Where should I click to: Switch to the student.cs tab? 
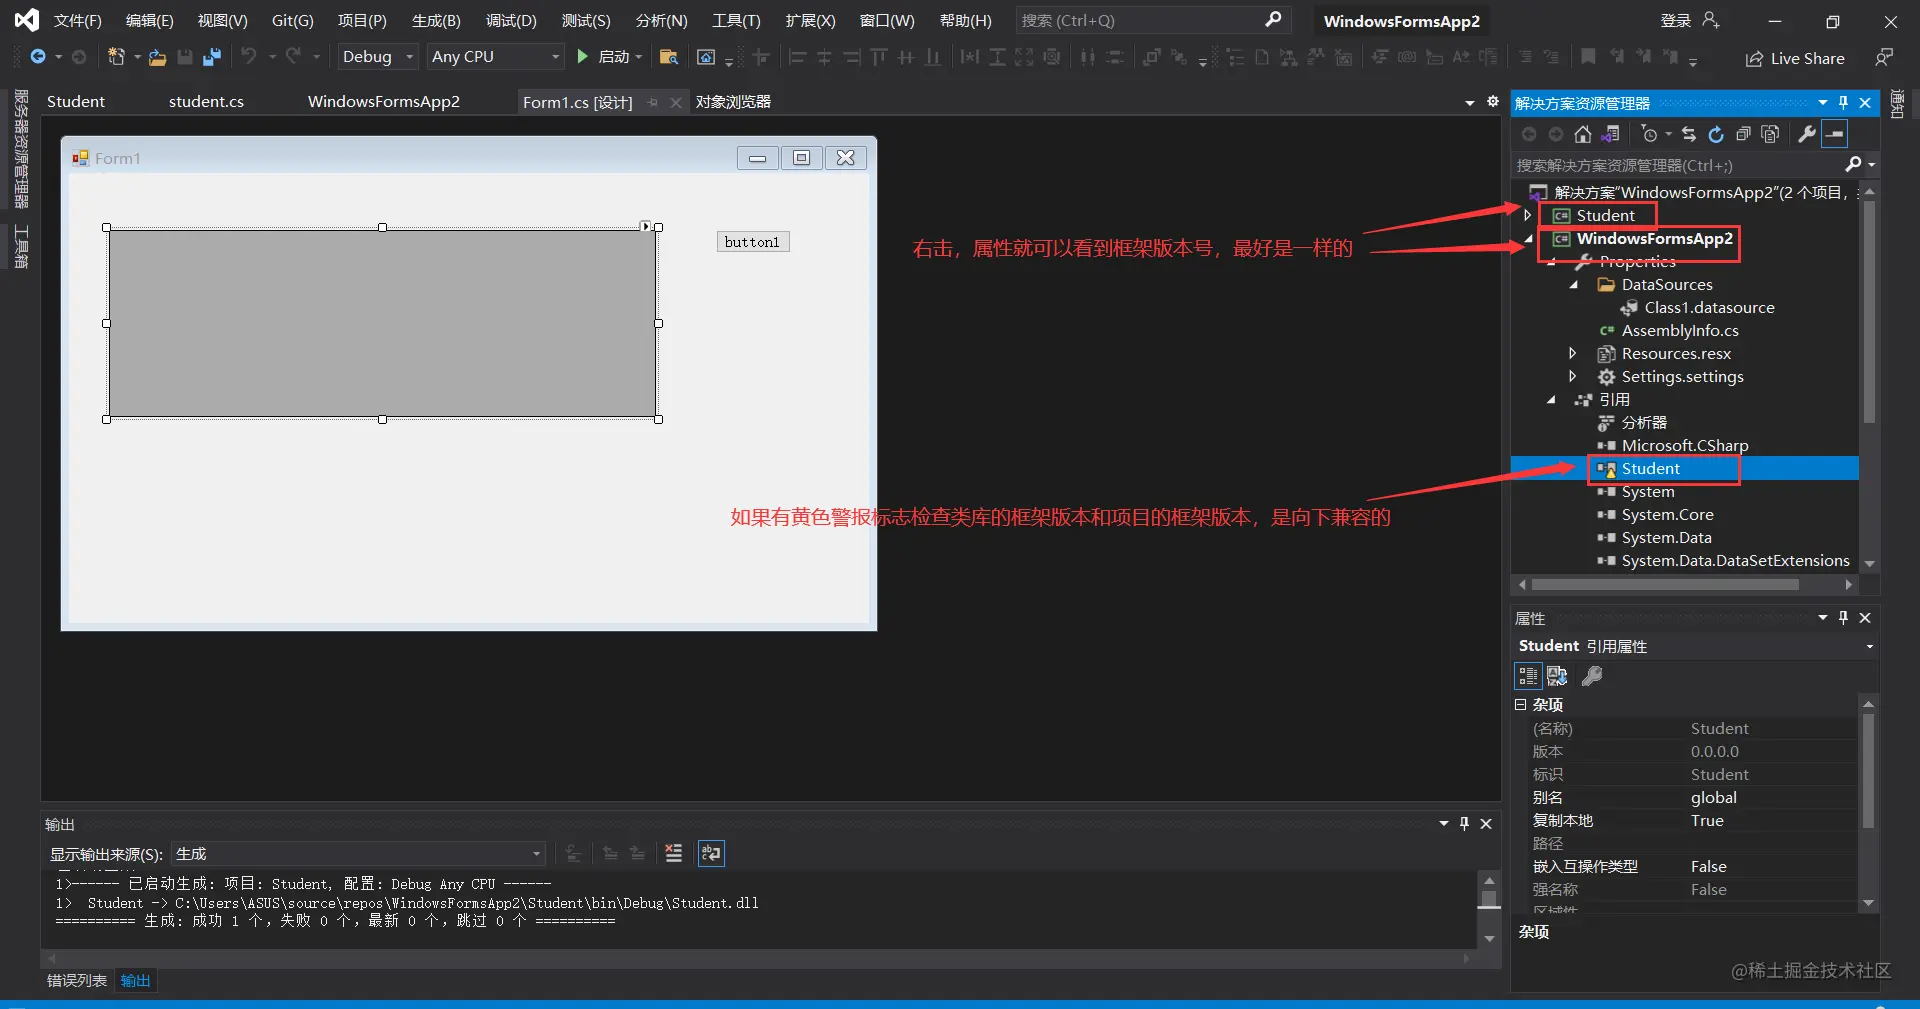tap(206, 102)
